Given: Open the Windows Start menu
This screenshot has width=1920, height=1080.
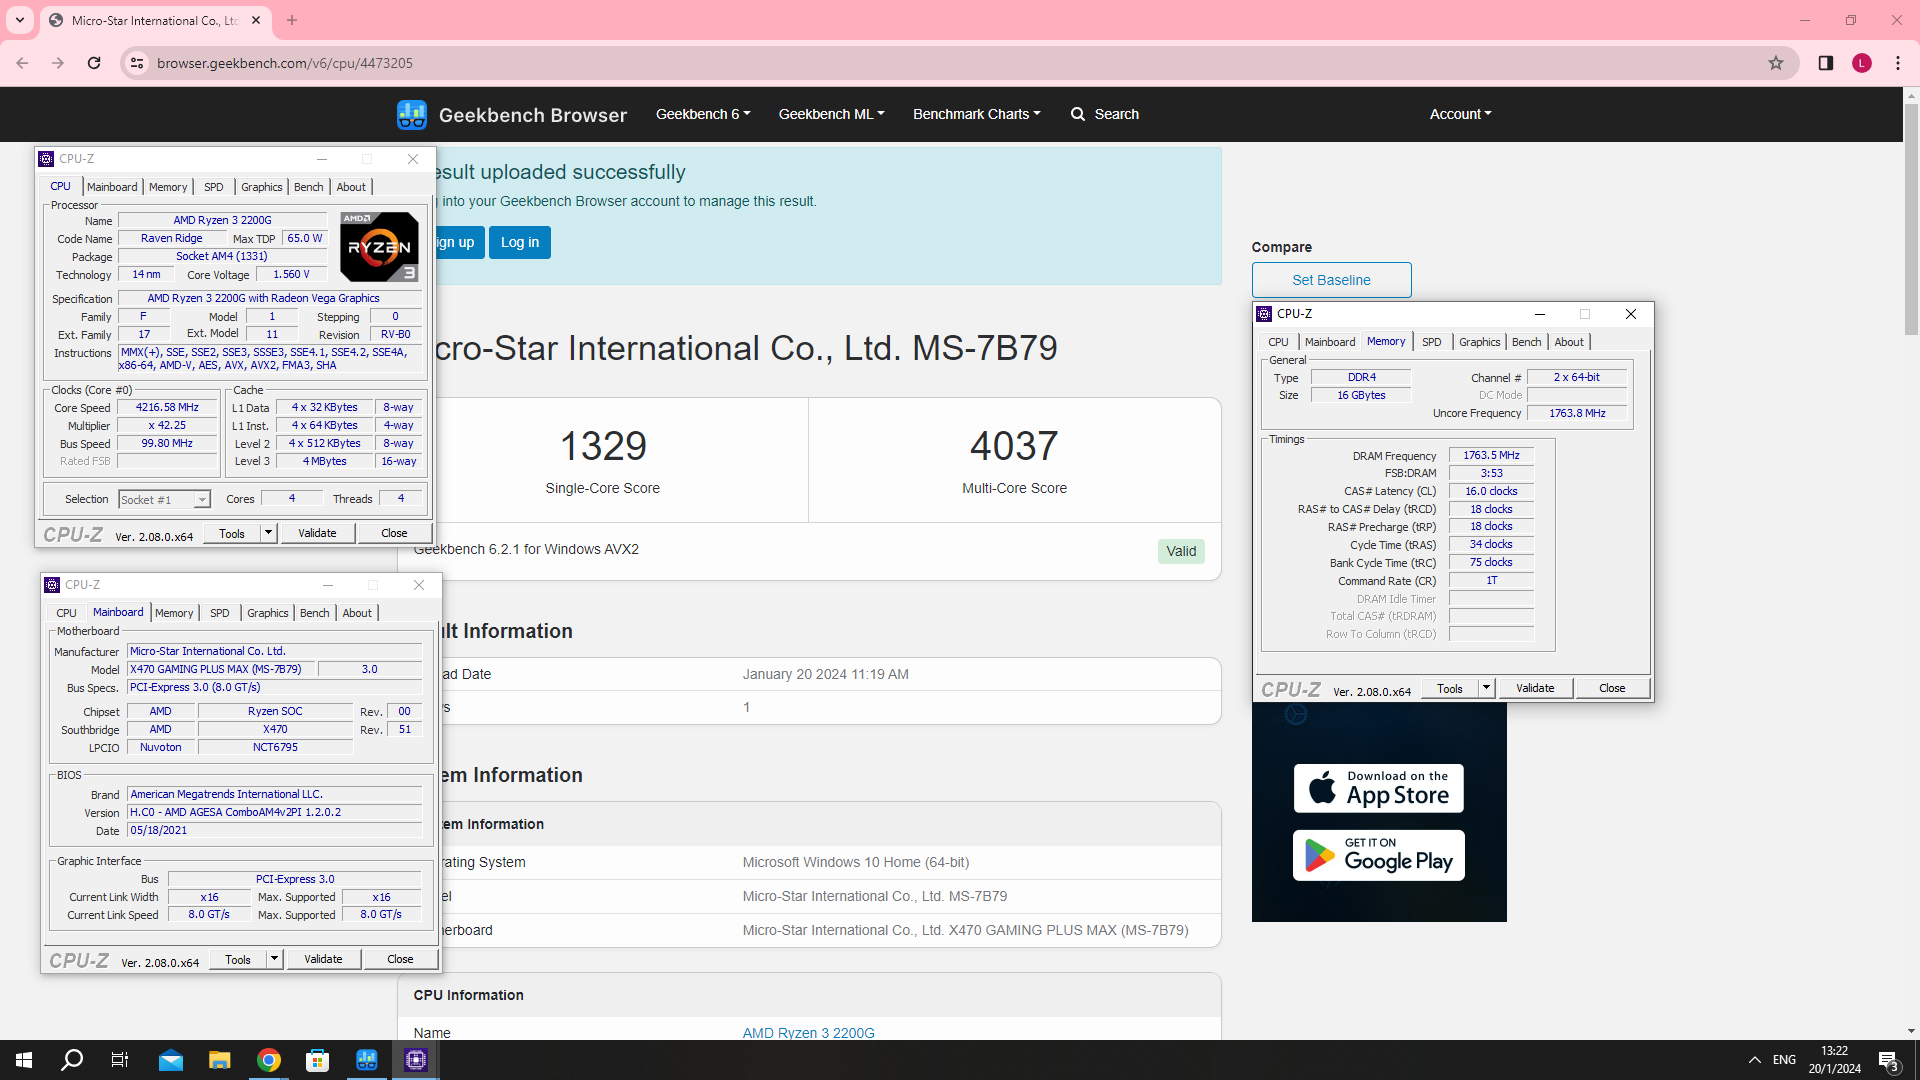Looking at the screenshot, I should click(x=24, y=1060).
